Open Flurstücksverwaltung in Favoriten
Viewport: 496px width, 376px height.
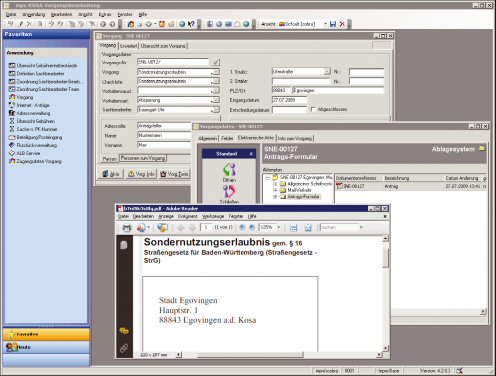tap(33, 145)
